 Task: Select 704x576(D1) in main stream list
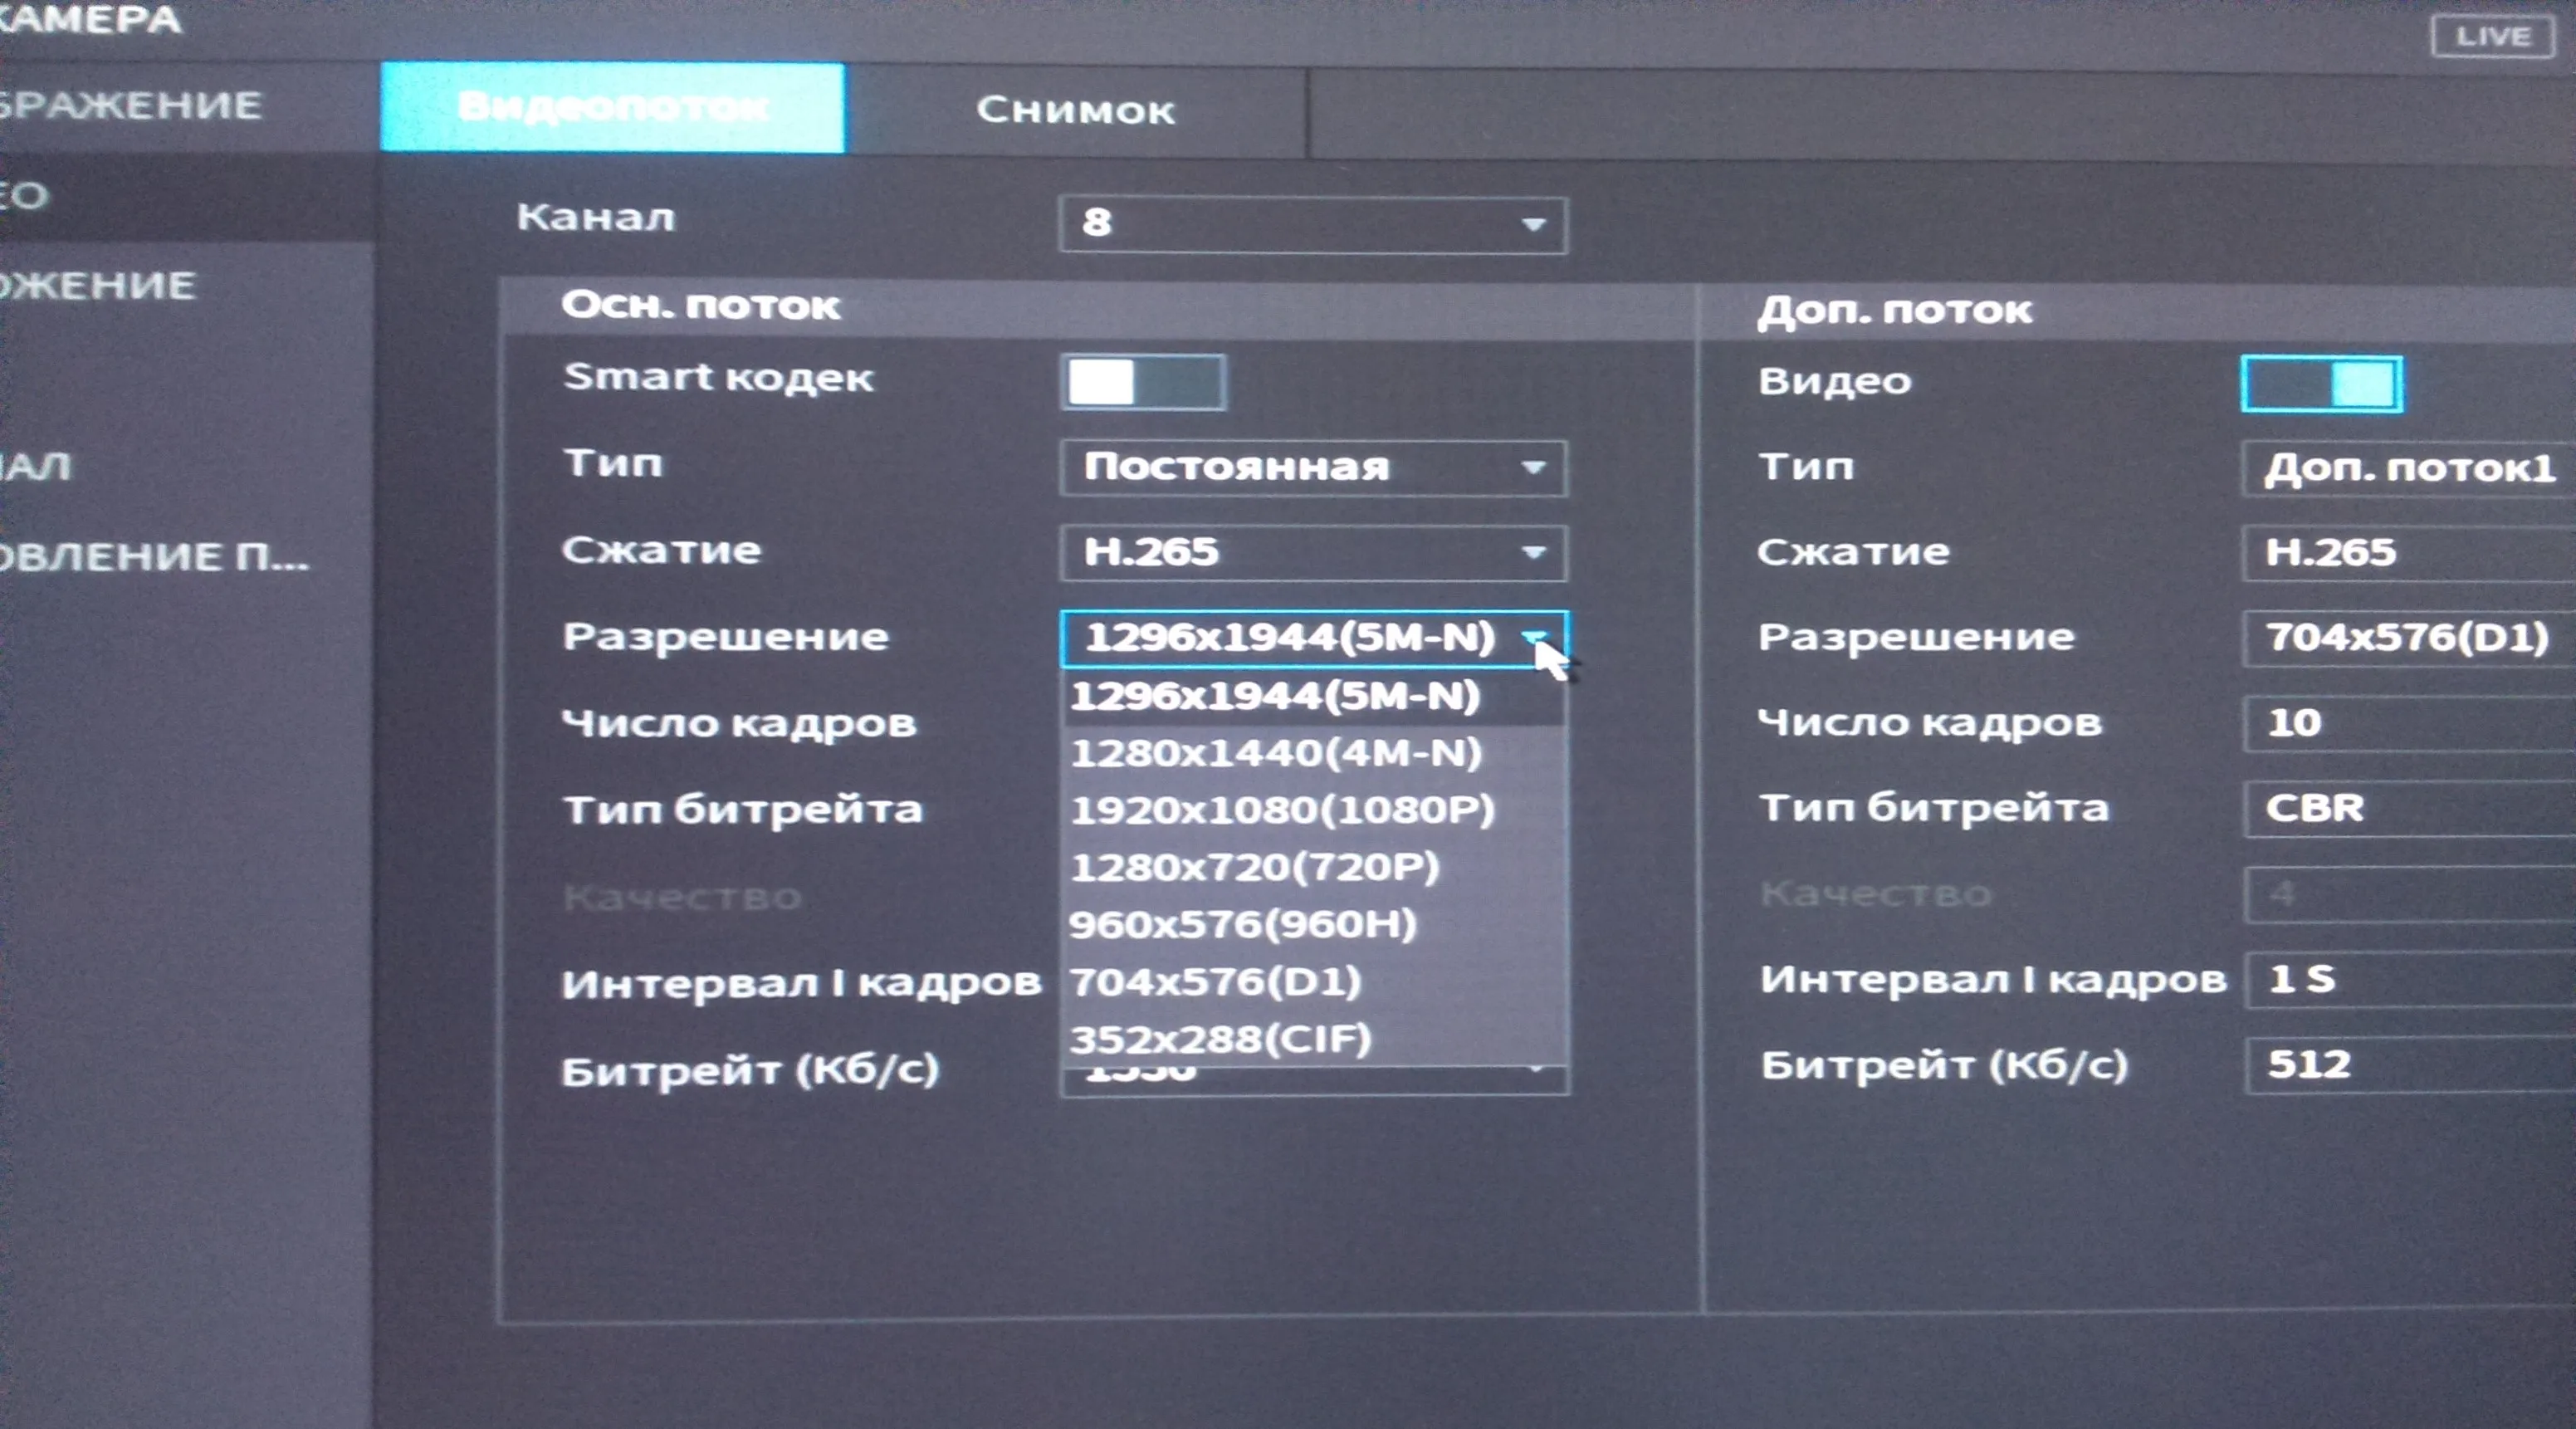[x=1215, y=981]
